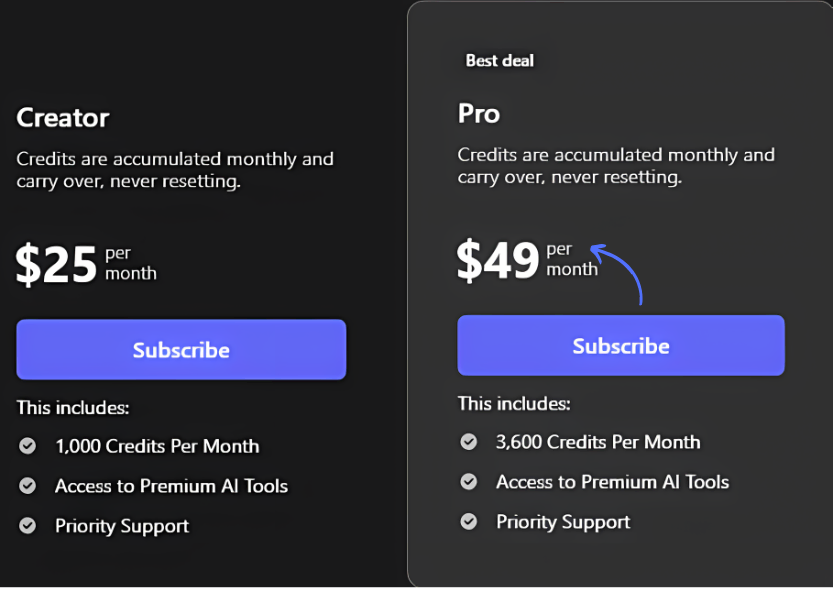Click "This includes:" label under Creator plan

click(x=73, y=408)
